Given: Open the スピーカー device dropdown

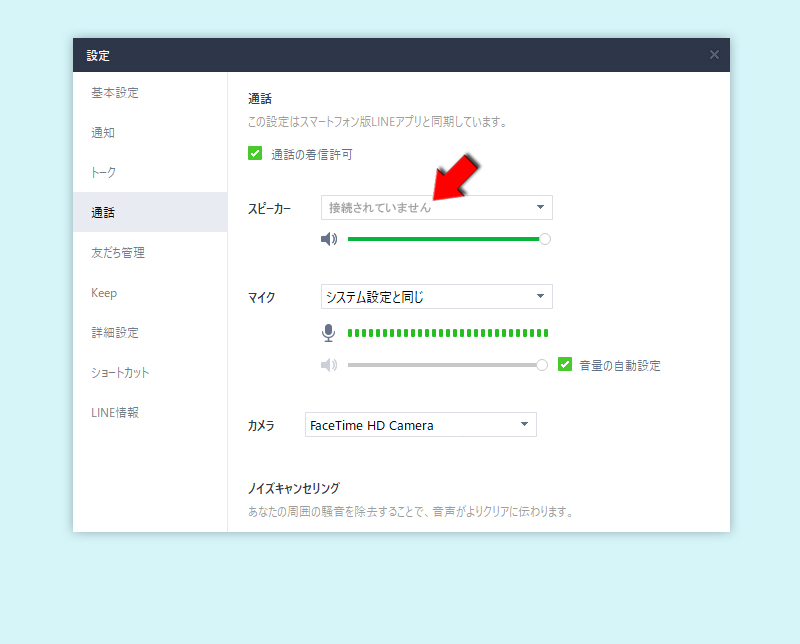Looking at the screenshot, I should click(436, 207).
